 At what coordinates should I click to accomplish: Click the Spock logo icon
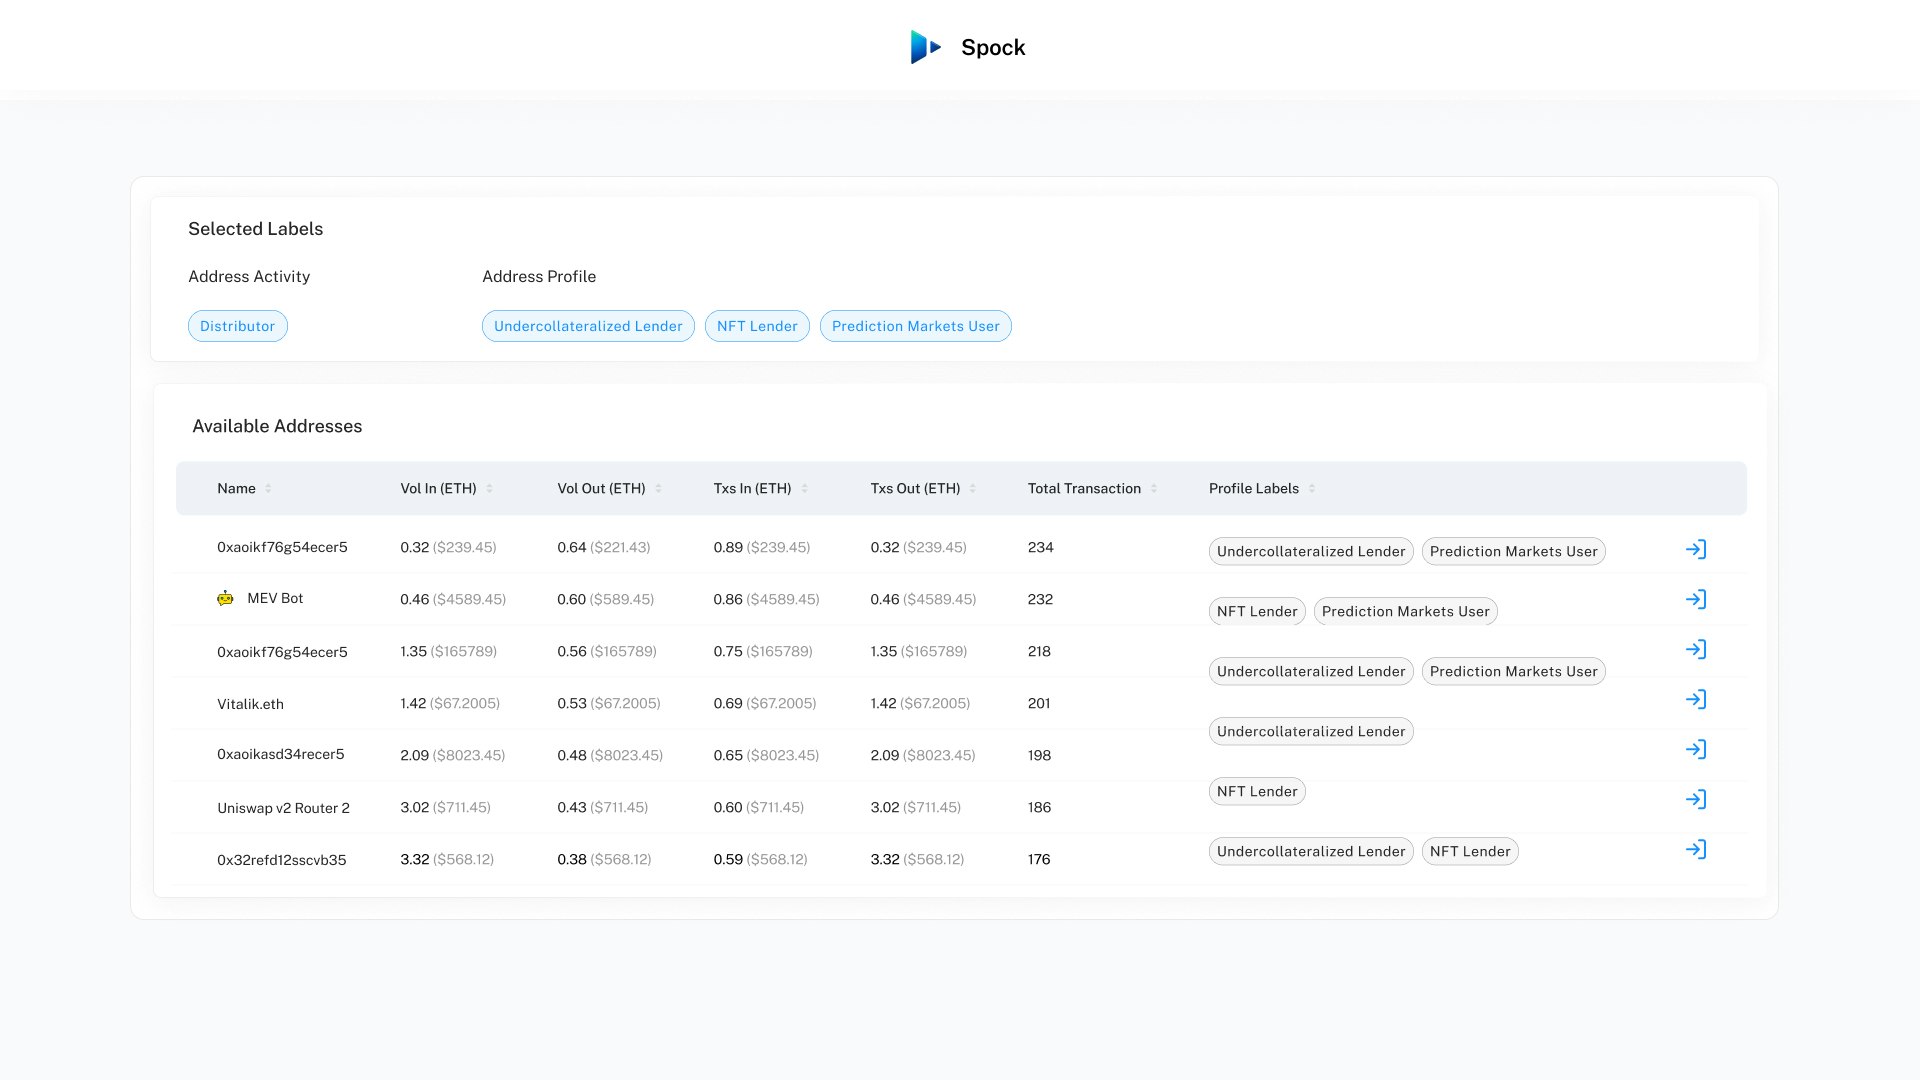(925, 47)
